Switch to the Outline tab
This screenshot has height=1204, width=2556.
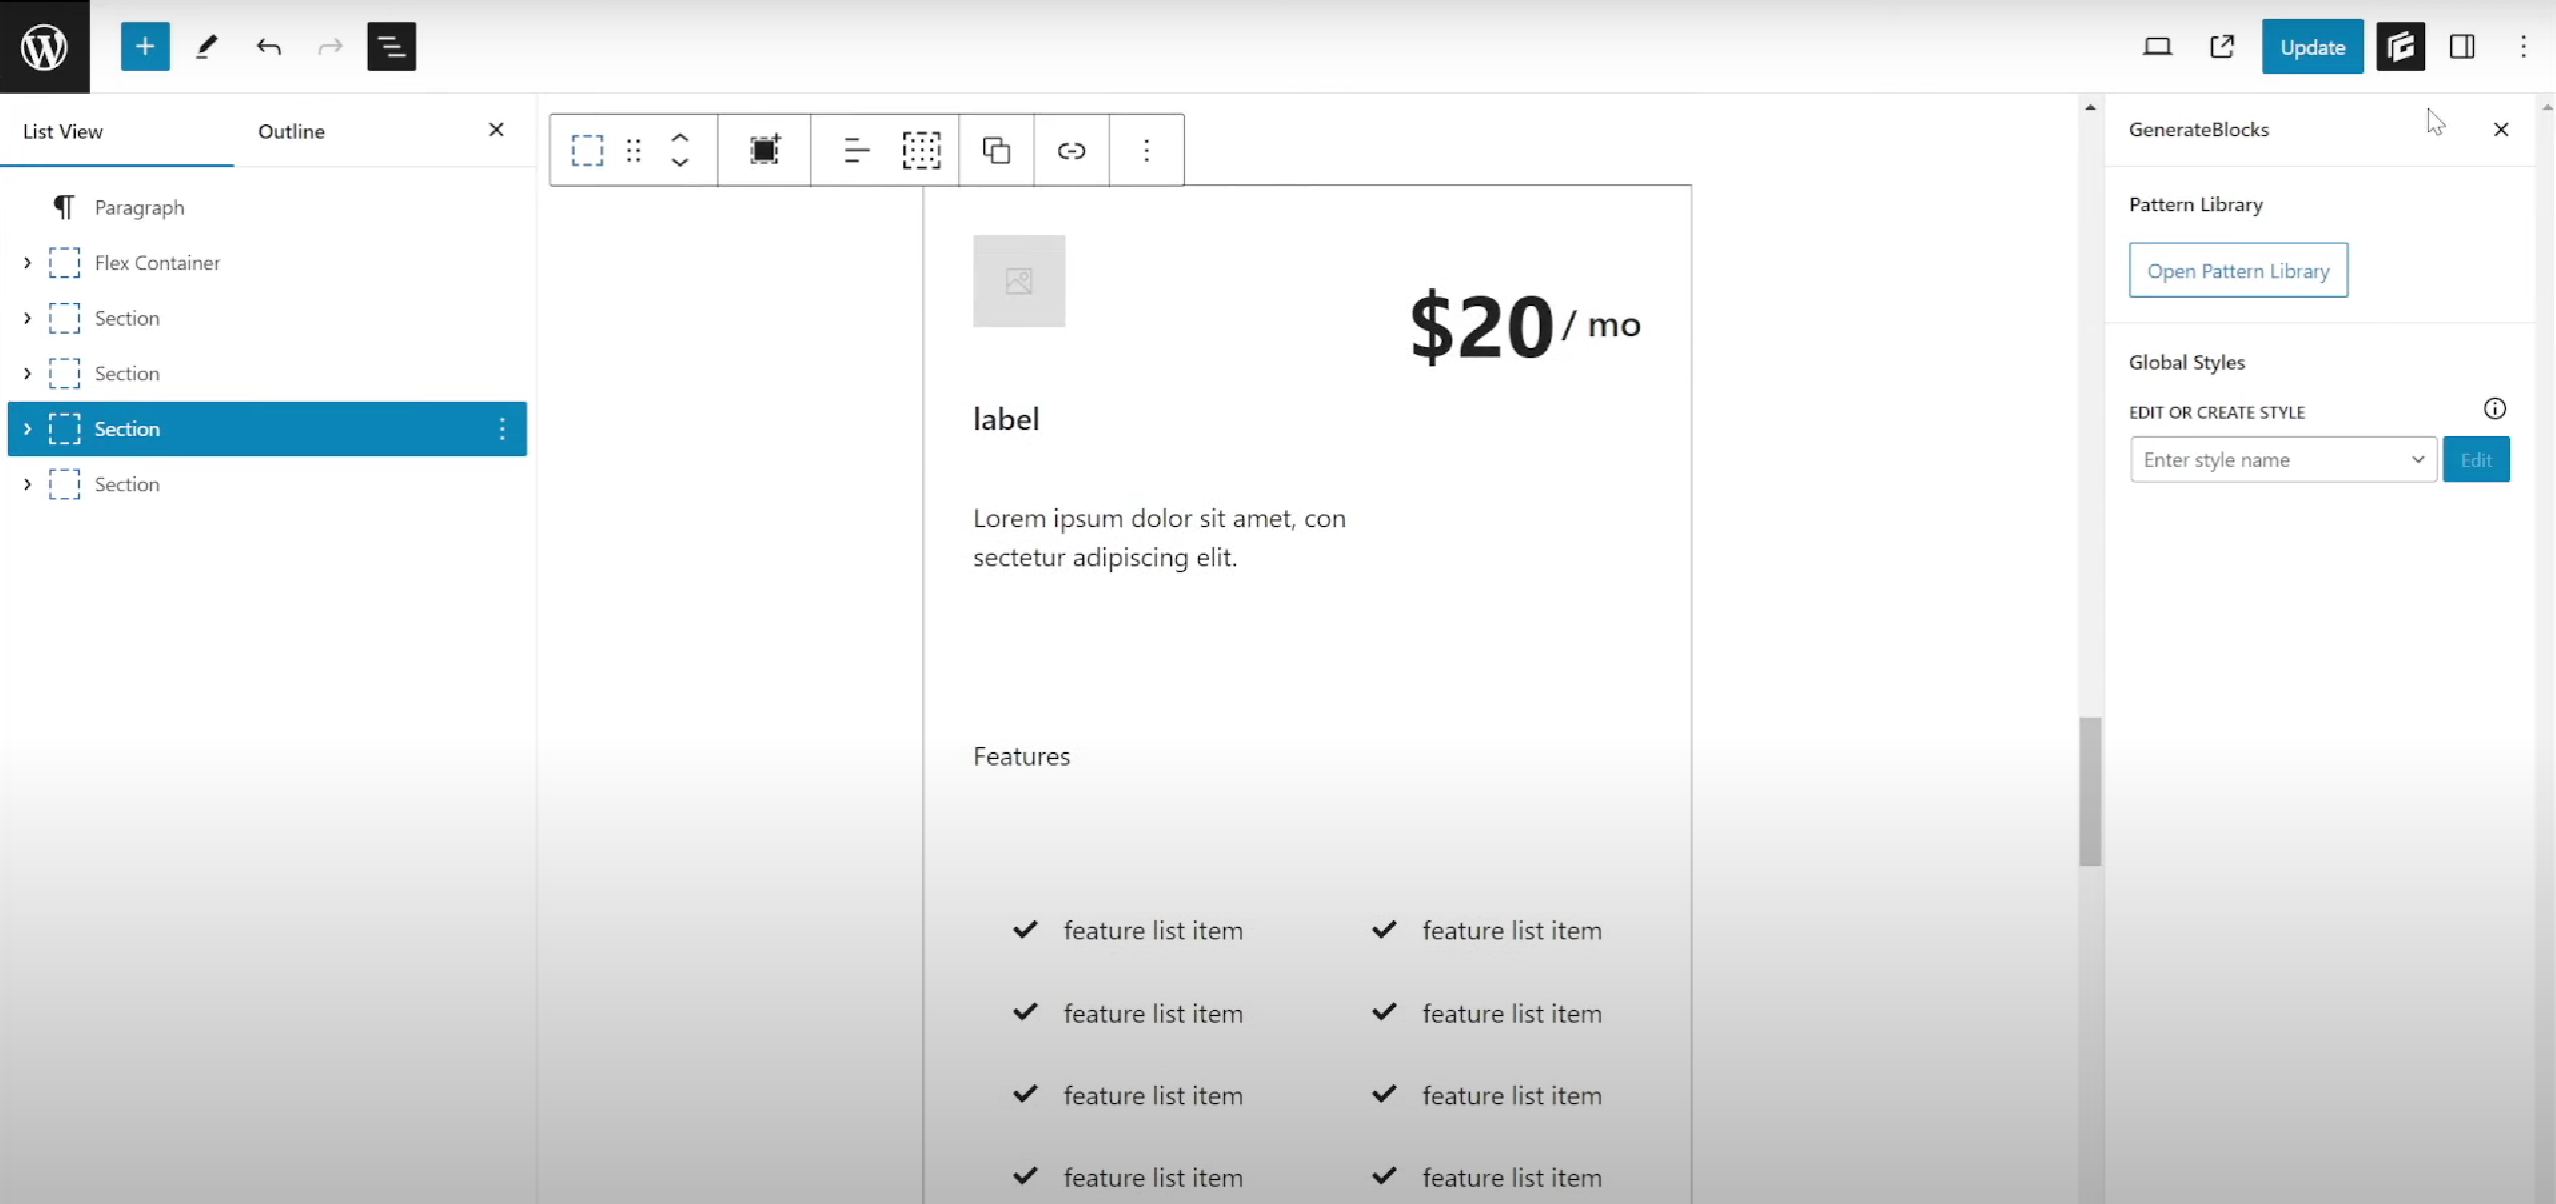tap(291, 131)
